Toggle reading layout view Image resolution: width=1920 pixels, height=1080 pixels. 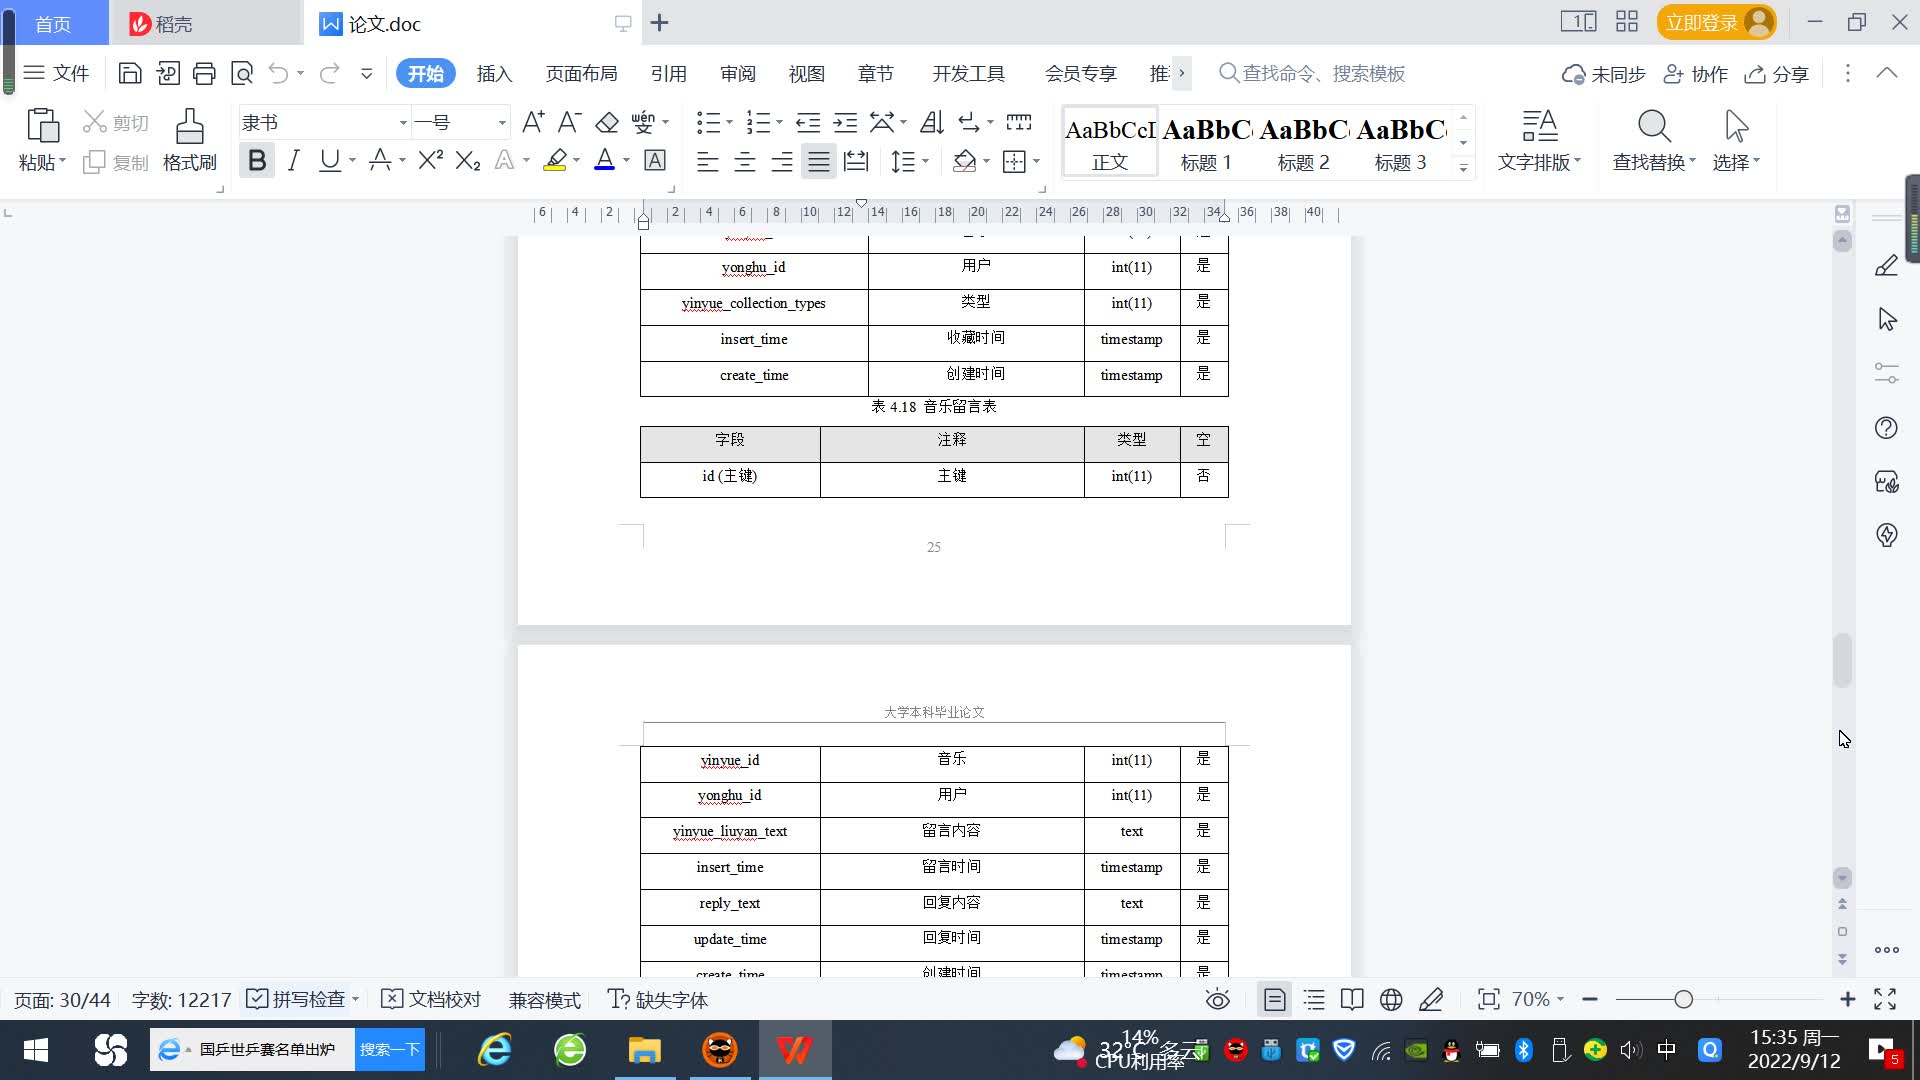click(x=1352, y=999)
